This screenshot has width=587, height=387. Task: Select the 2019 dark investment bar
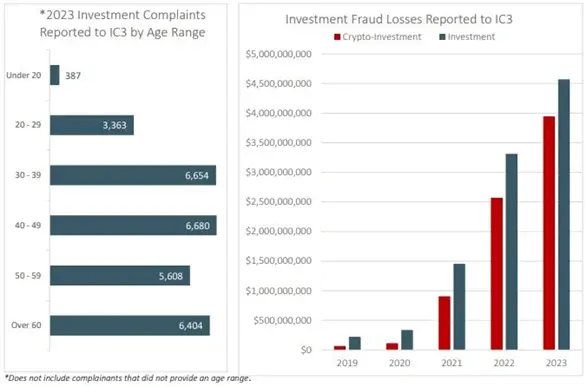(x=355, y=343)
